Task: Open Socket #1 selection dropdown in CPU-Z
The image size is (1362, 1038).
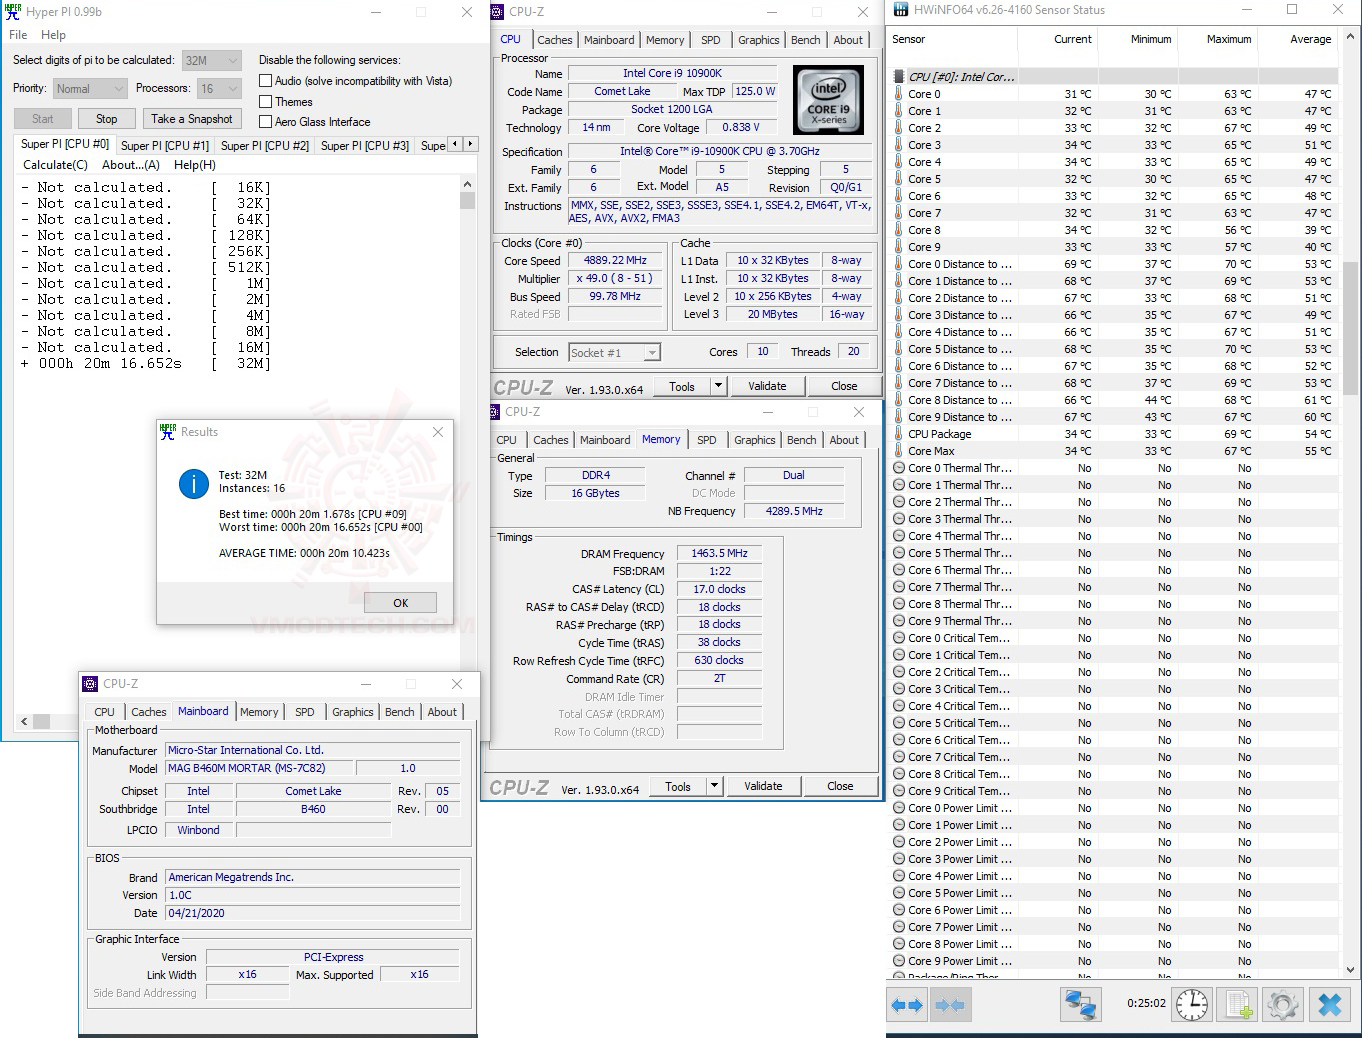Action: click(x=614, y=352)
